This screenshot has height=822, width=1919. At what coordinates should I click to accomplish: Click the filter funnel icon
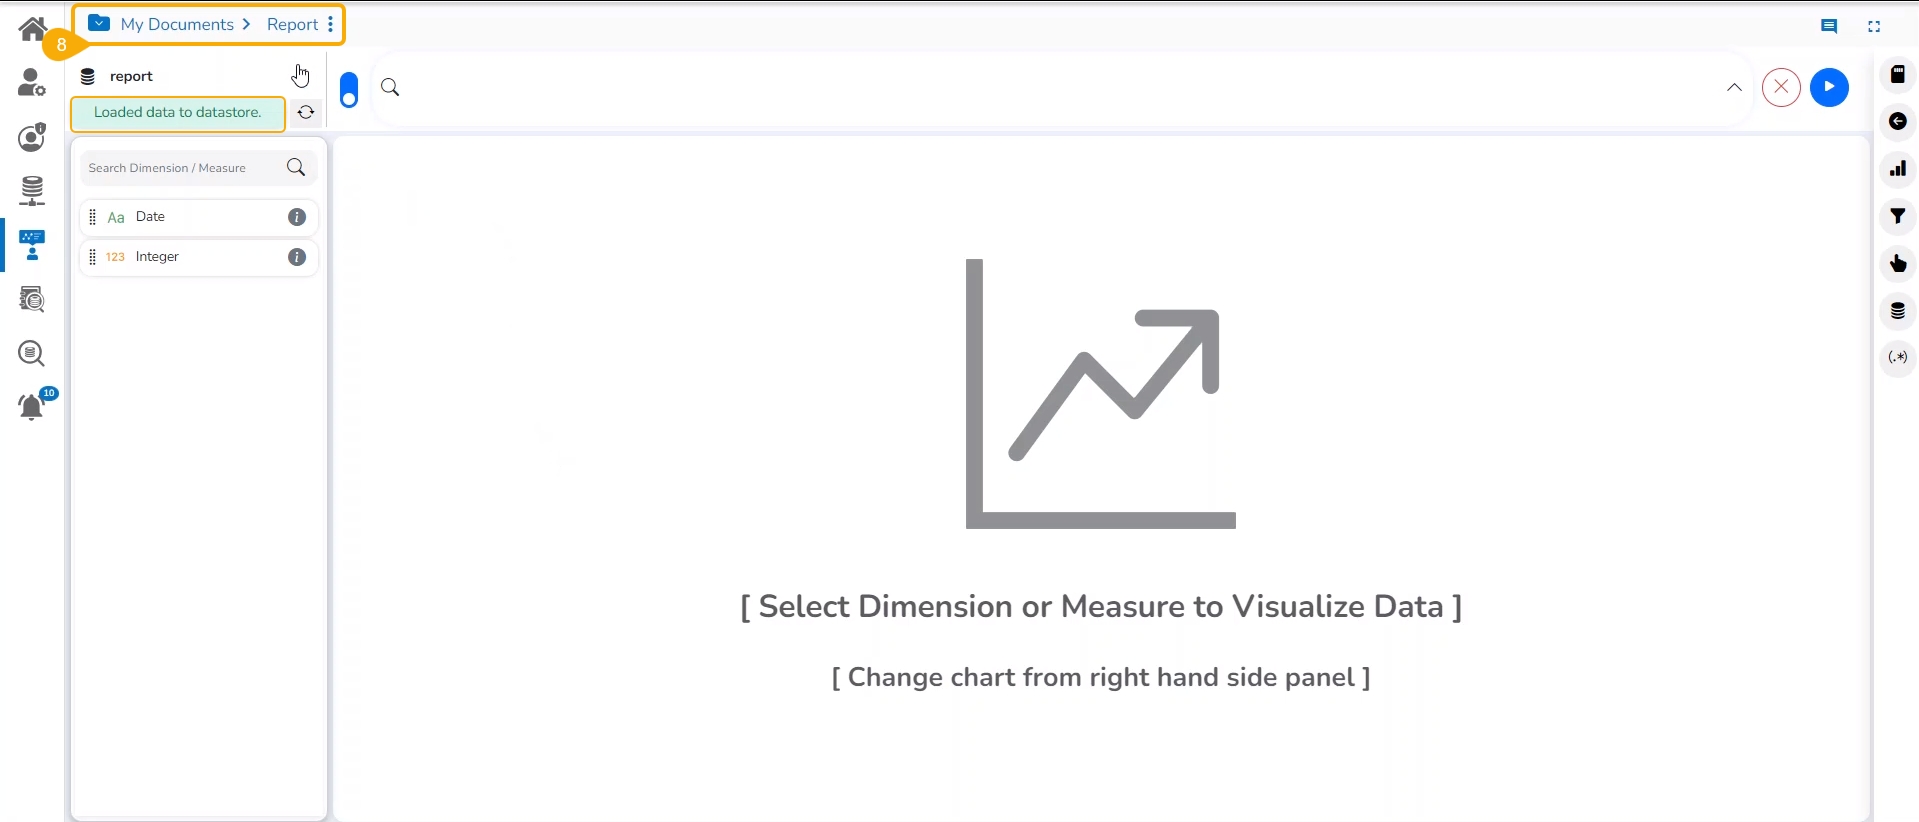click(x=1898, y=216)
